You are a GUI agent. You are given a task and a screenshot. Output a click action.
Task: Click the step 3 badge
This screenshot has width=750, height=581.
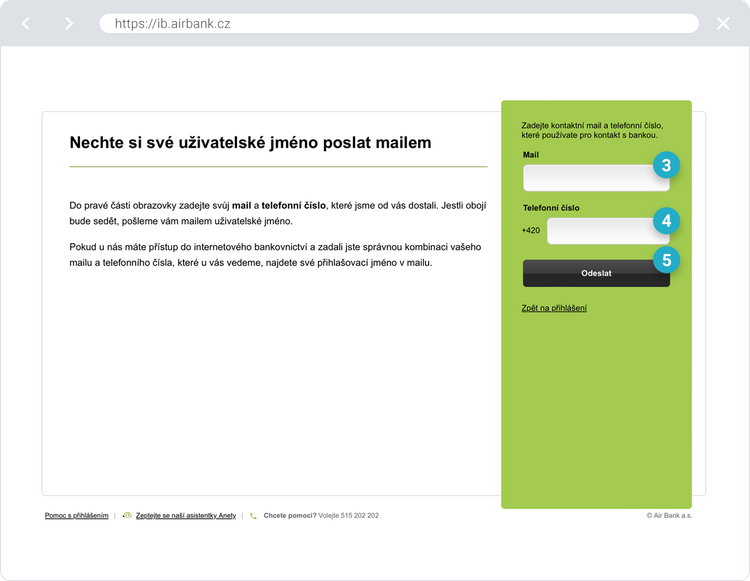tap(667, 164)
